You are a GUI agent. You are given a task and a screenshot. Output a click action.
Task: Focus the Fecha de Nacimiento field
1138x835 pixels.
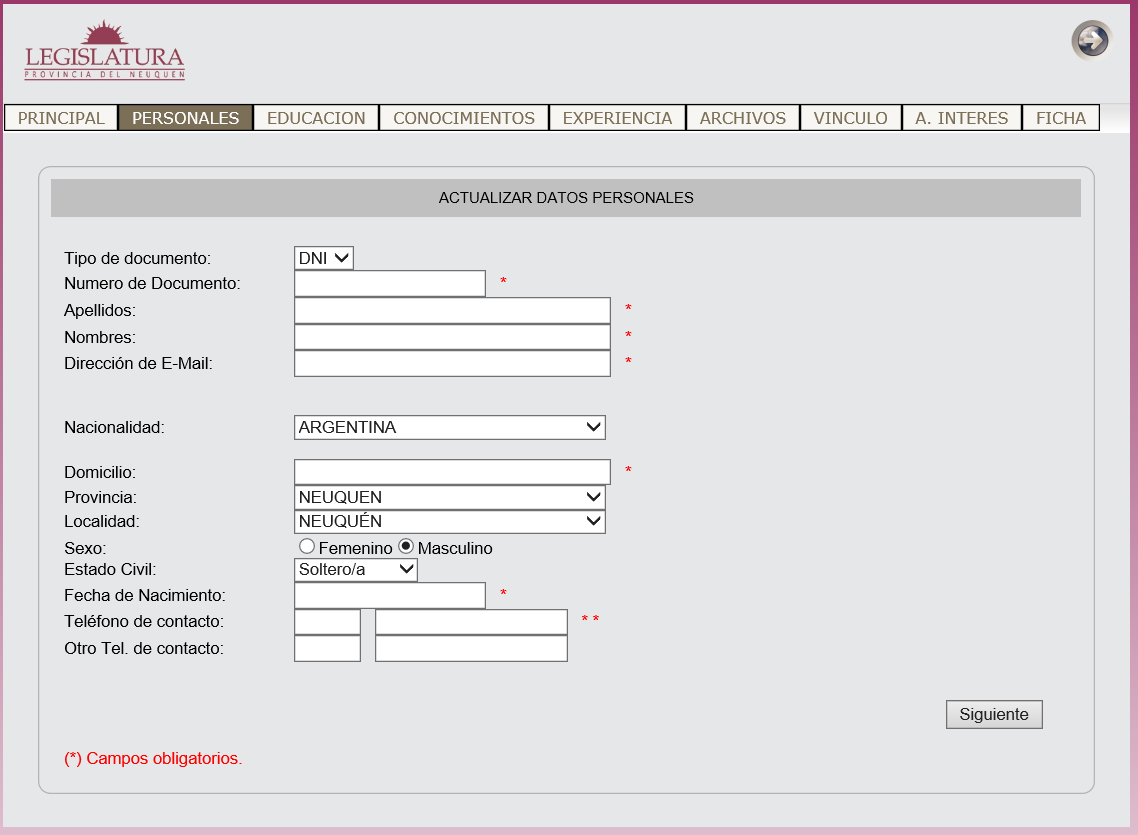click(x=390, y=596)
